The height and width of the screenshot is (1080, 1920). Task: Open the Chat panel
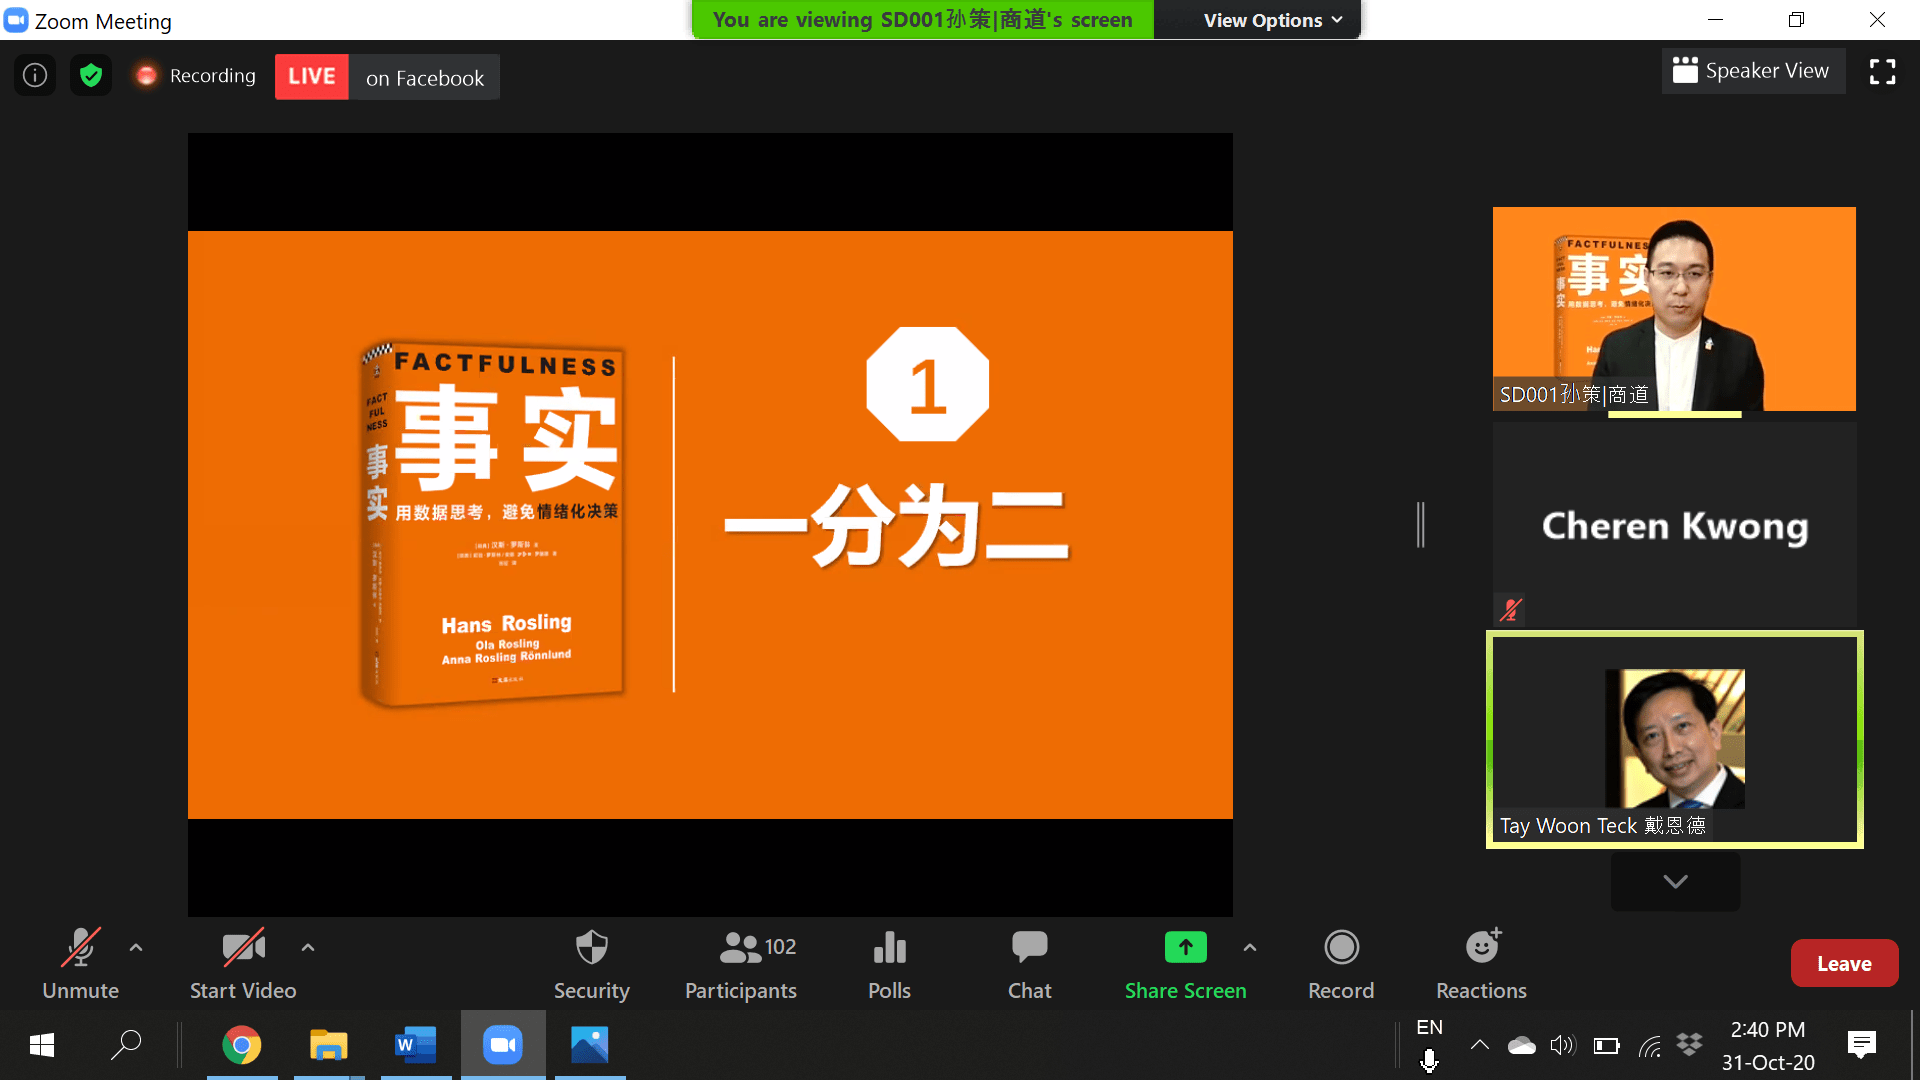[x=1029, y=963]
